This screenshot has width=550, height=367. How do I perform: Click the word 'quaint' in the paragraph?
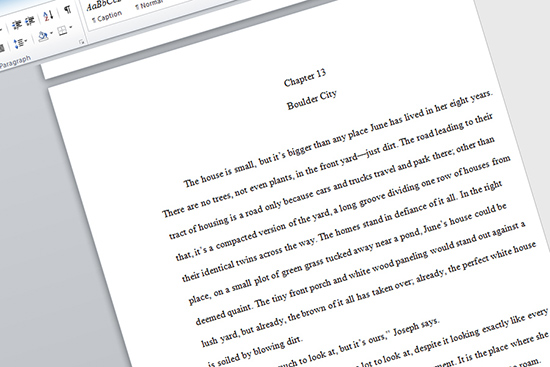239,309
